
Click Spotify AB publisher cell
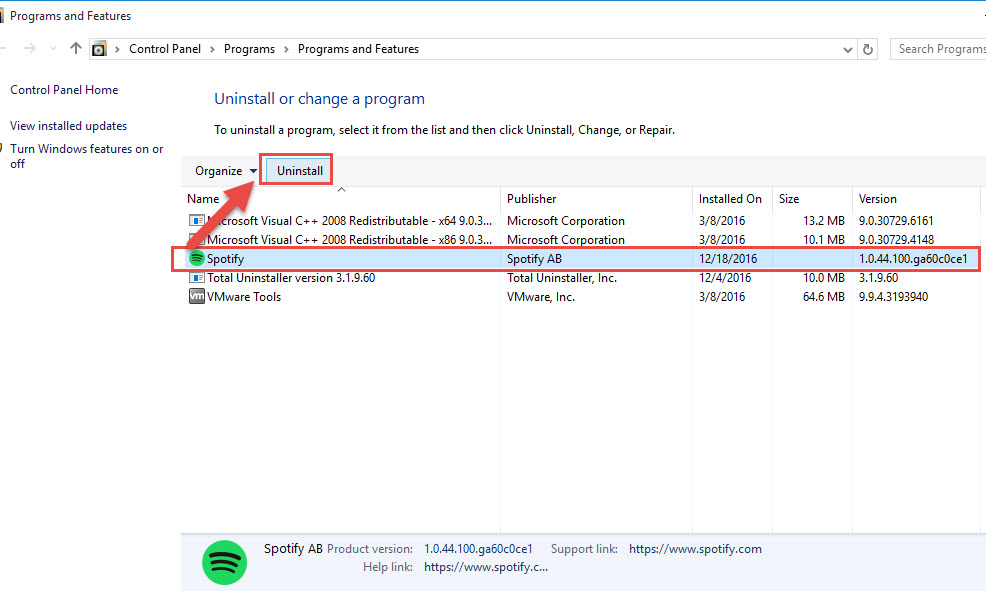click(534, 258)
